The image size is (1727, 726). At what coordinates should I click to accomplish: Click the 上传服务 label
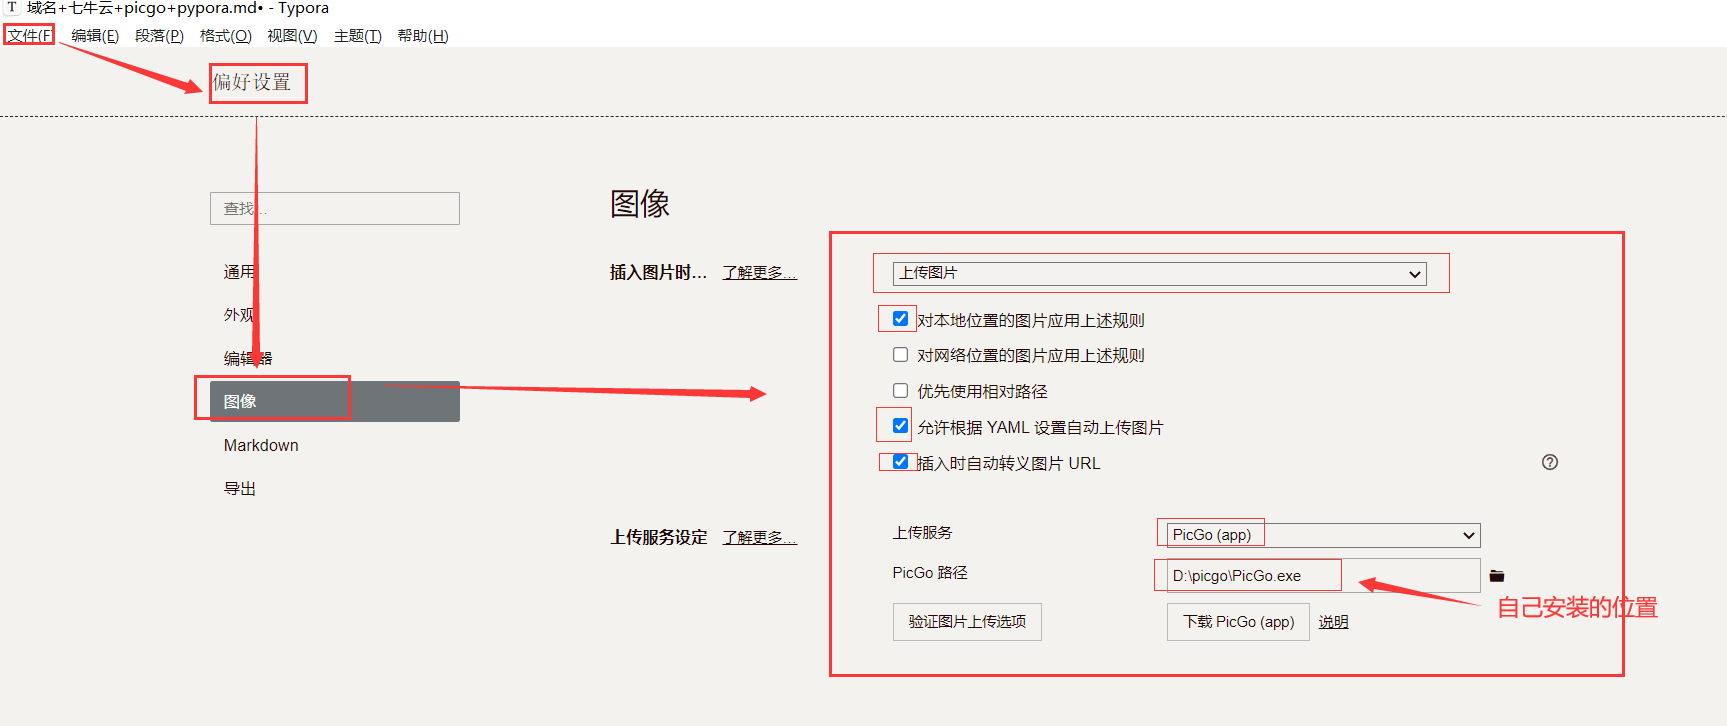[x=923, y=533]
